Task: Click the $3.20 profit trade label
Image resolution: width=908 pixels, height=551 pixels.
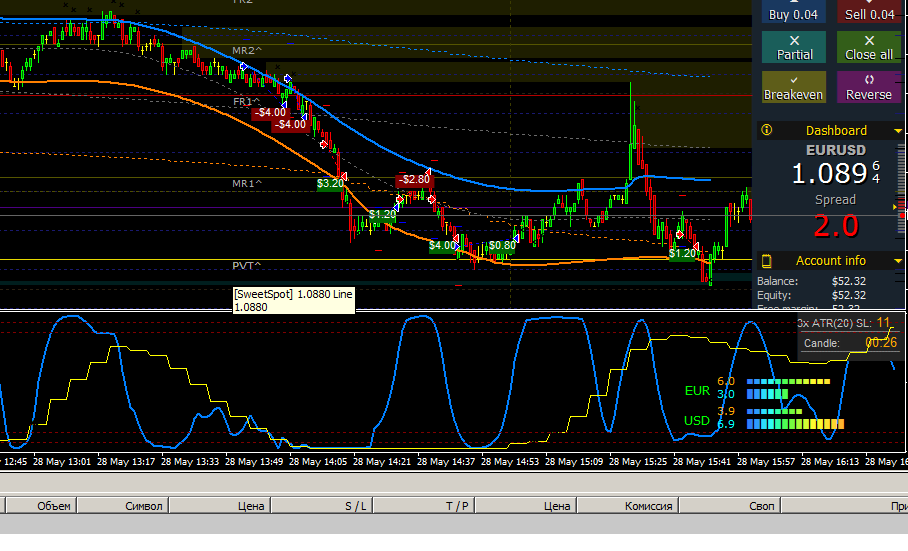Action: 331,183
